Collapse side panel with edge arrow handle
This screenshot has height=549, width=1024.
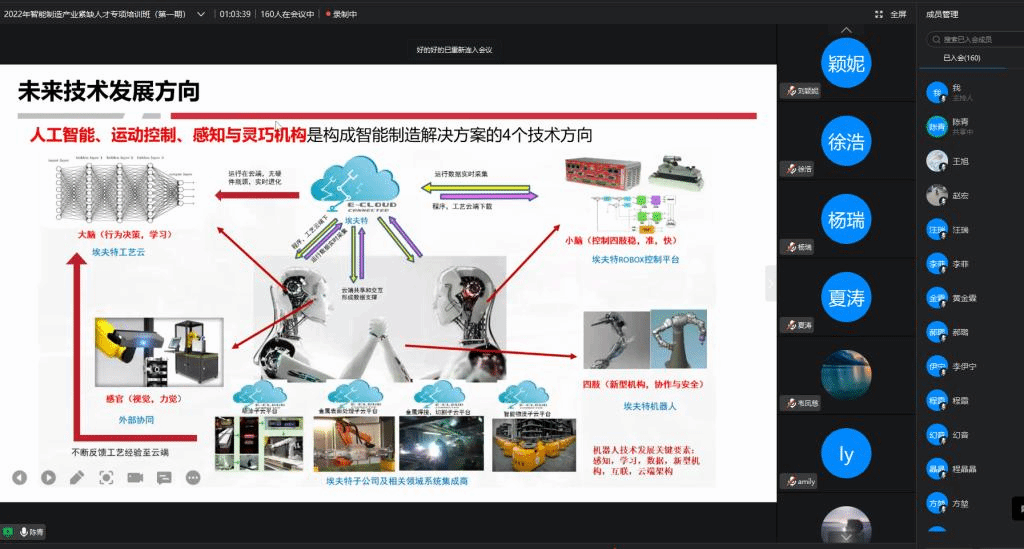(x=771, y=283)
